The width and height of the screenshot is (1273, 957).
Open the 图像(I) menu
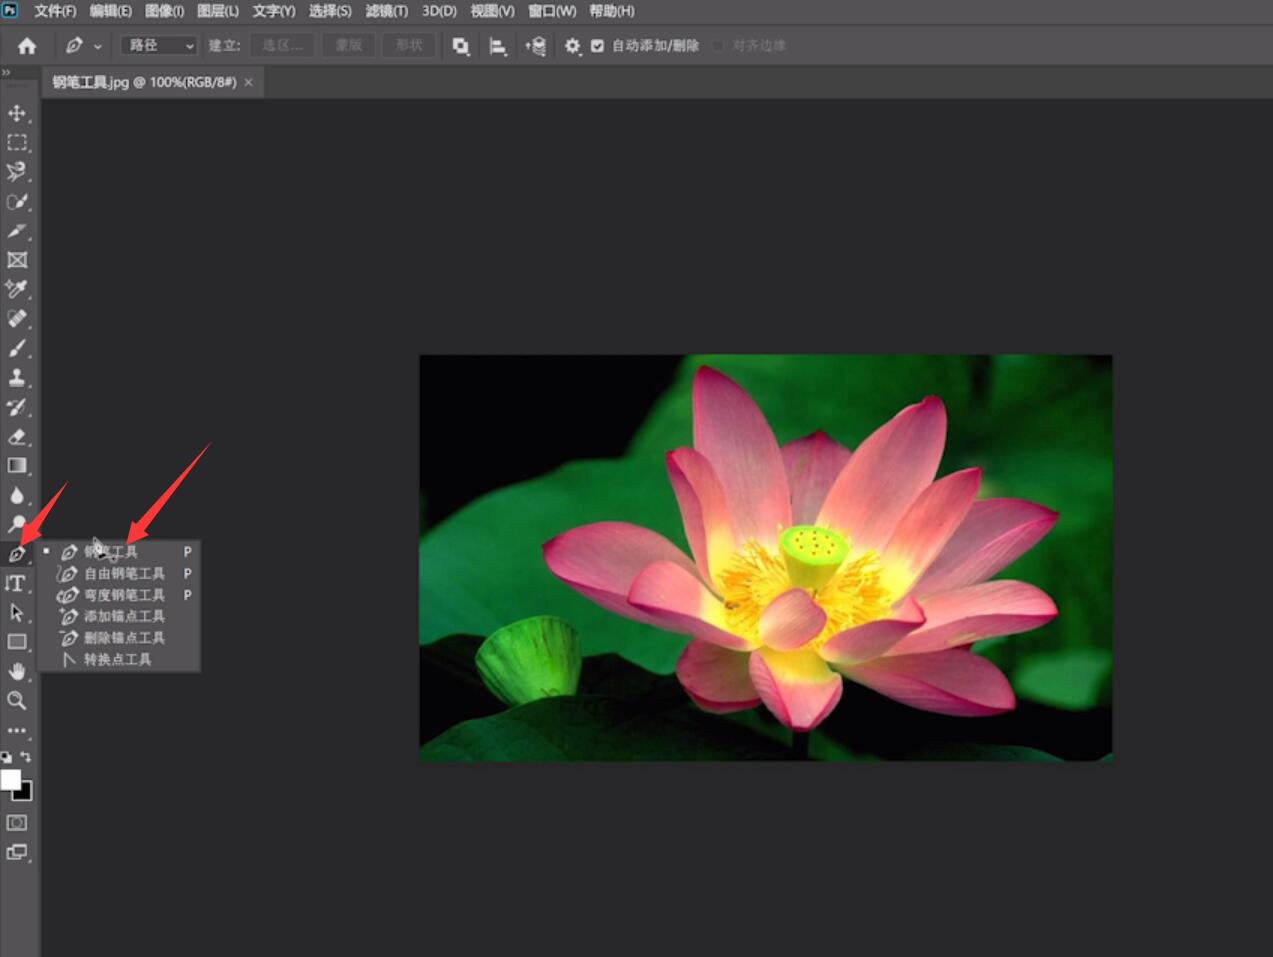(164, 11)
